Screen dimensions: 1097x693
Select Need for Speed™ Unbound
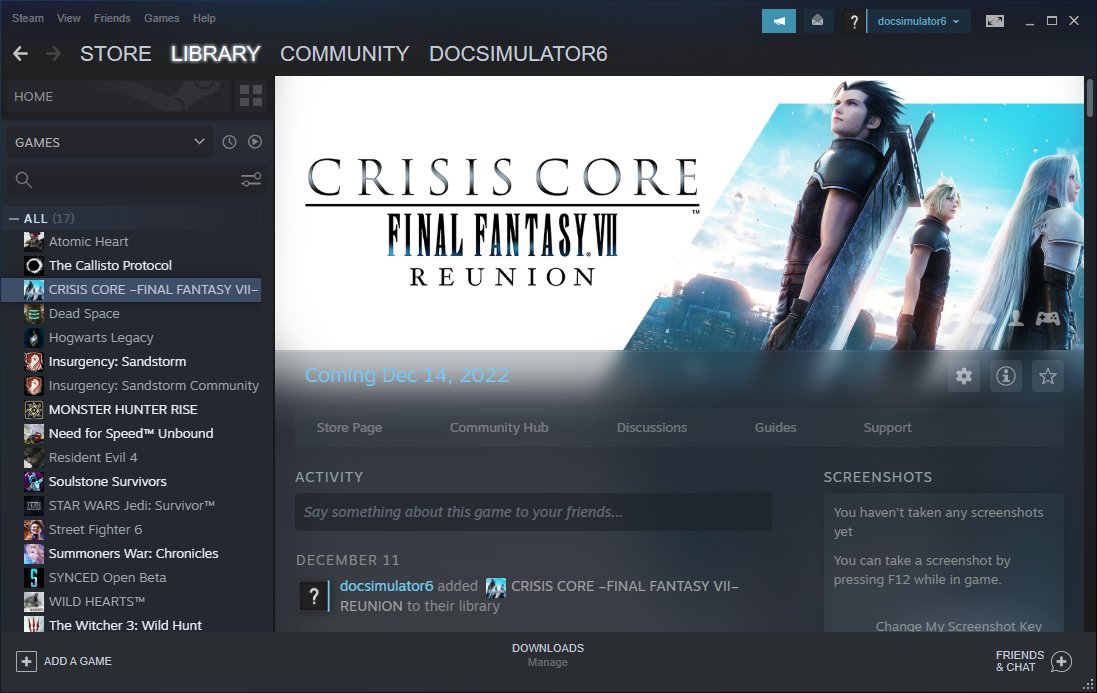point(131,434)
